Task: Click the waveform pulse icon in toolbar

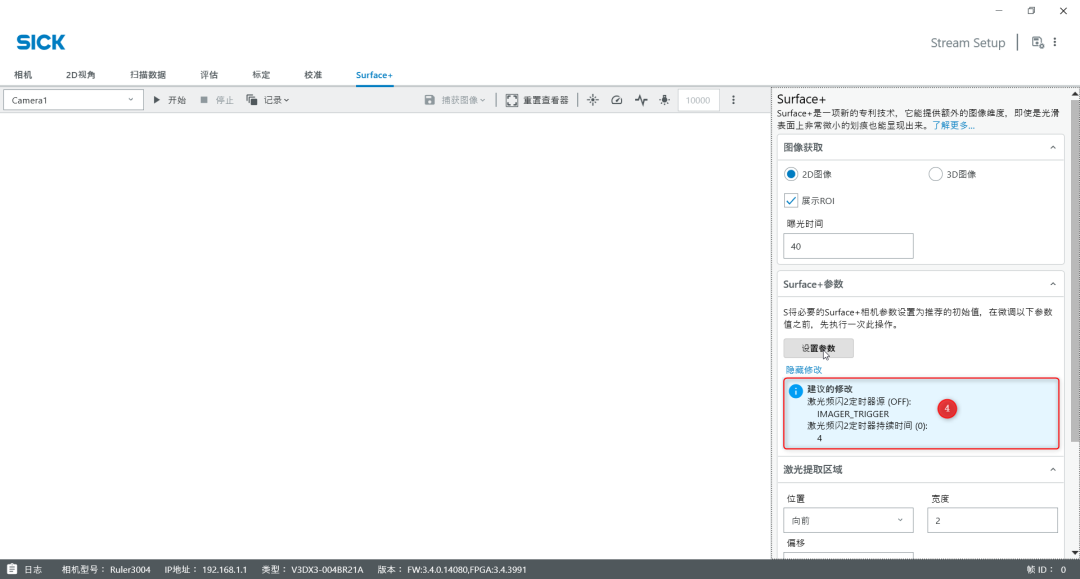Action: point(641,100)
